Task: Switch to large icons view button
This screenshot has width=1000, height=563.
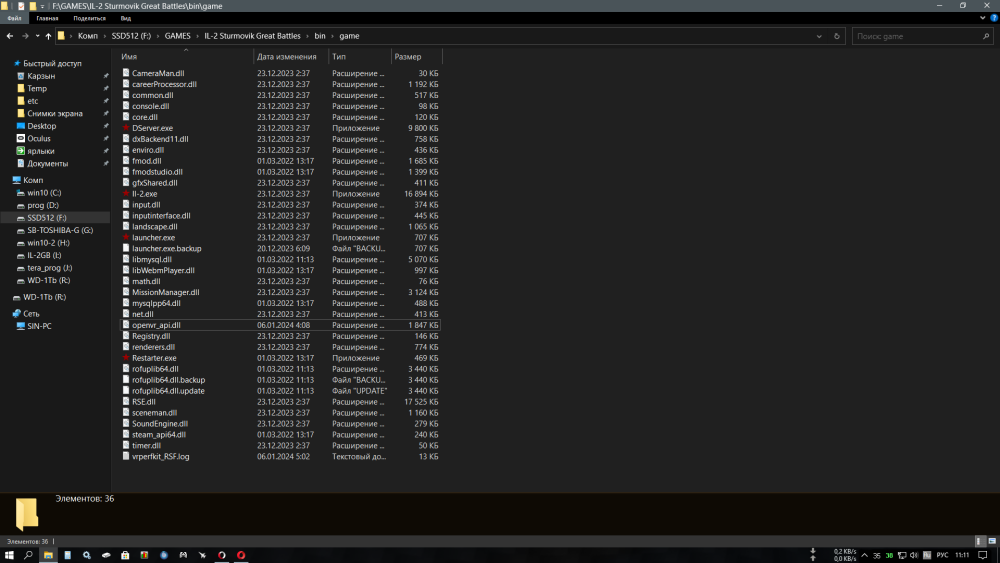Action: pyautogui.click(x=992, y=541)
